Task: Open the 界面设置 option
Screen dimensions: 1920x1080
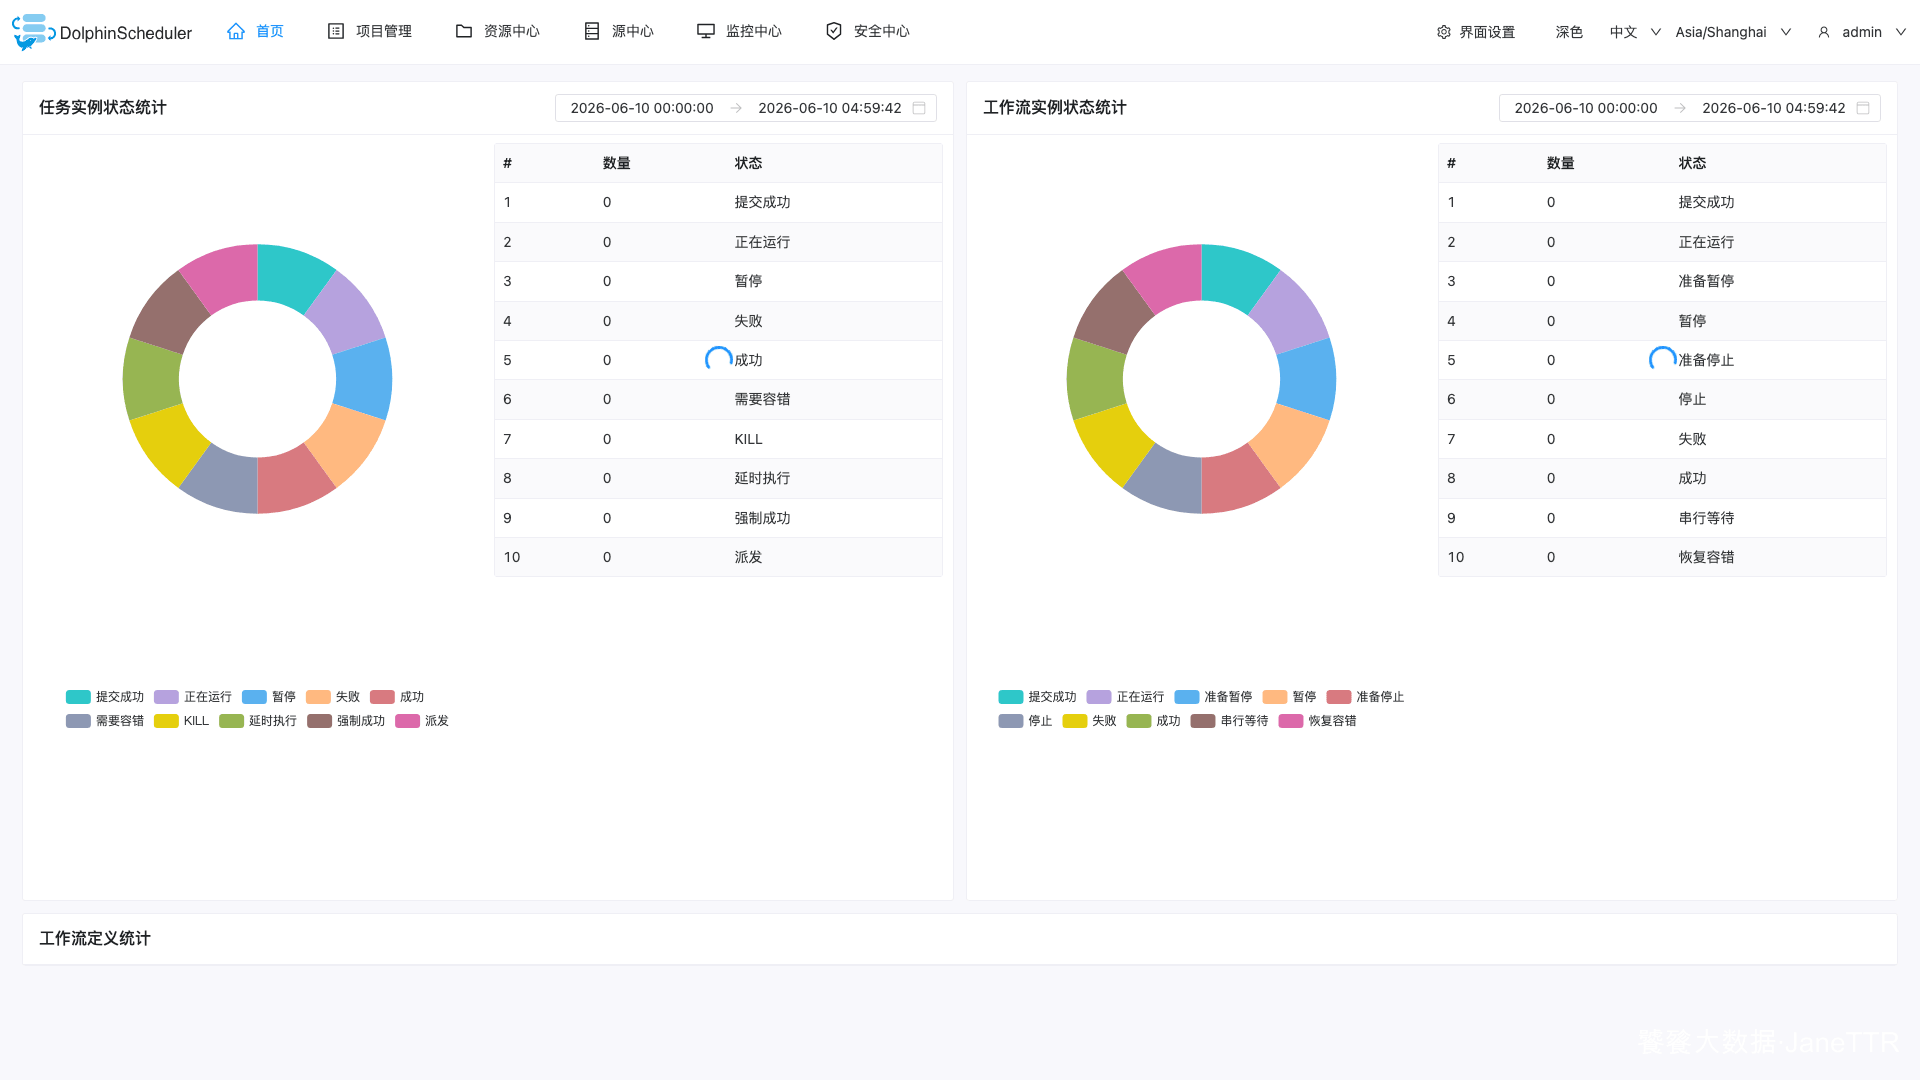Action: [x=1476, y=32]
